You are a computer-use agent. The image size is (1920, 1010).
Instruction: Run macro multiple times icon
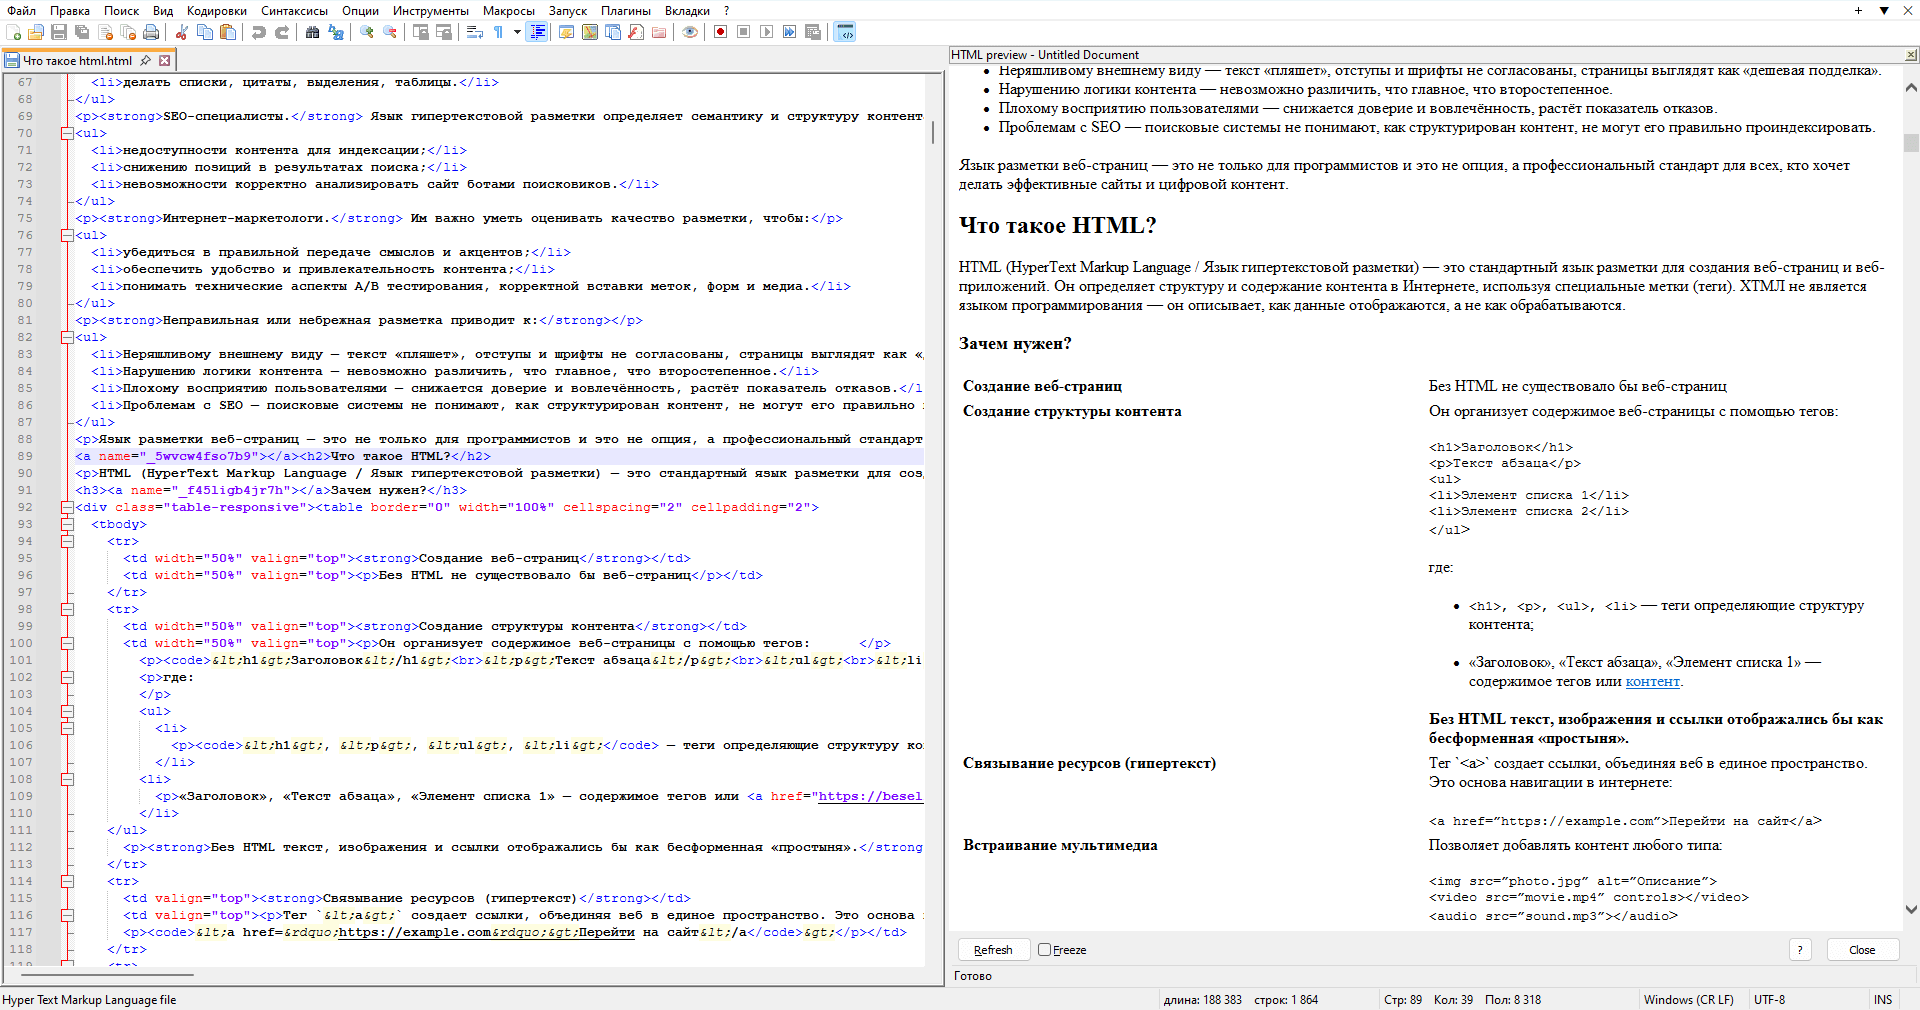pyautogui.click(x=789, y=32)
